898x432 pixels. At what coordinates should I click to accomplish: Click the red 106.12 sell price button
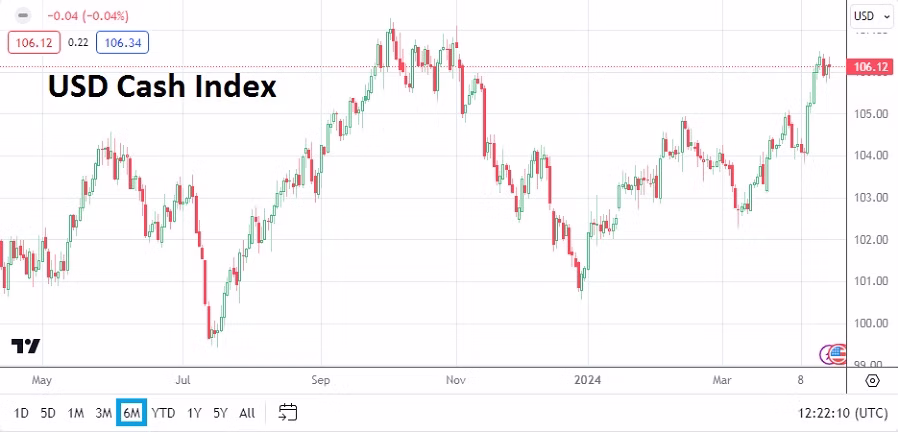pyautogui.click(x=34, y=41)
